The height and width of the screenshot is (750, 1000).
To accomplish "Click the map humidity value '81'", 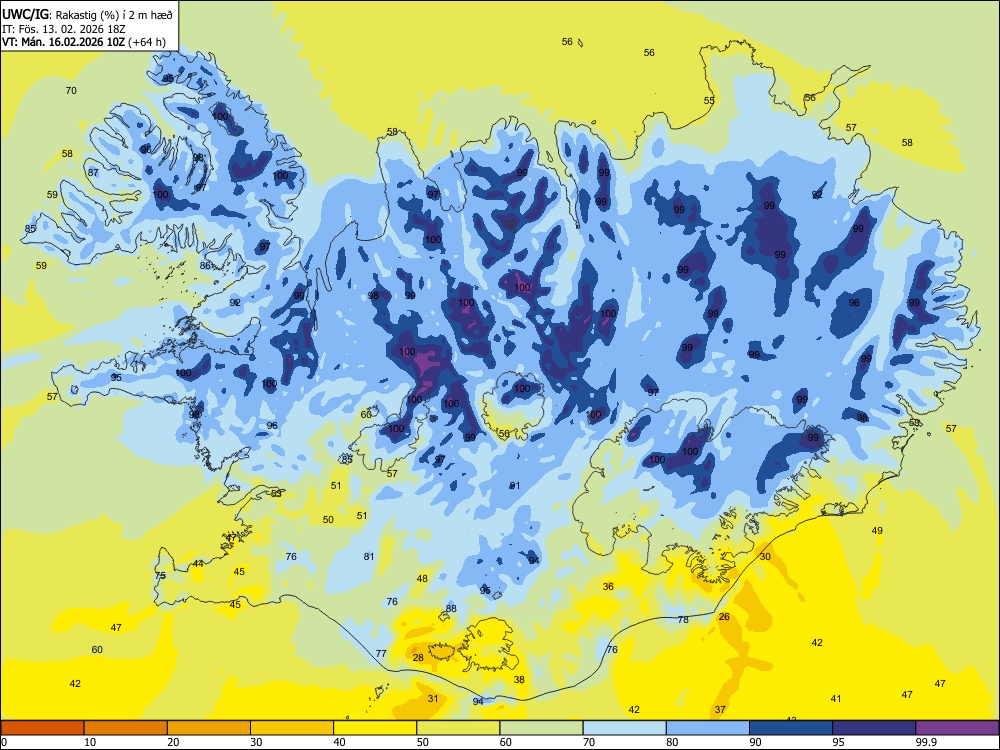I will point(369,556).
